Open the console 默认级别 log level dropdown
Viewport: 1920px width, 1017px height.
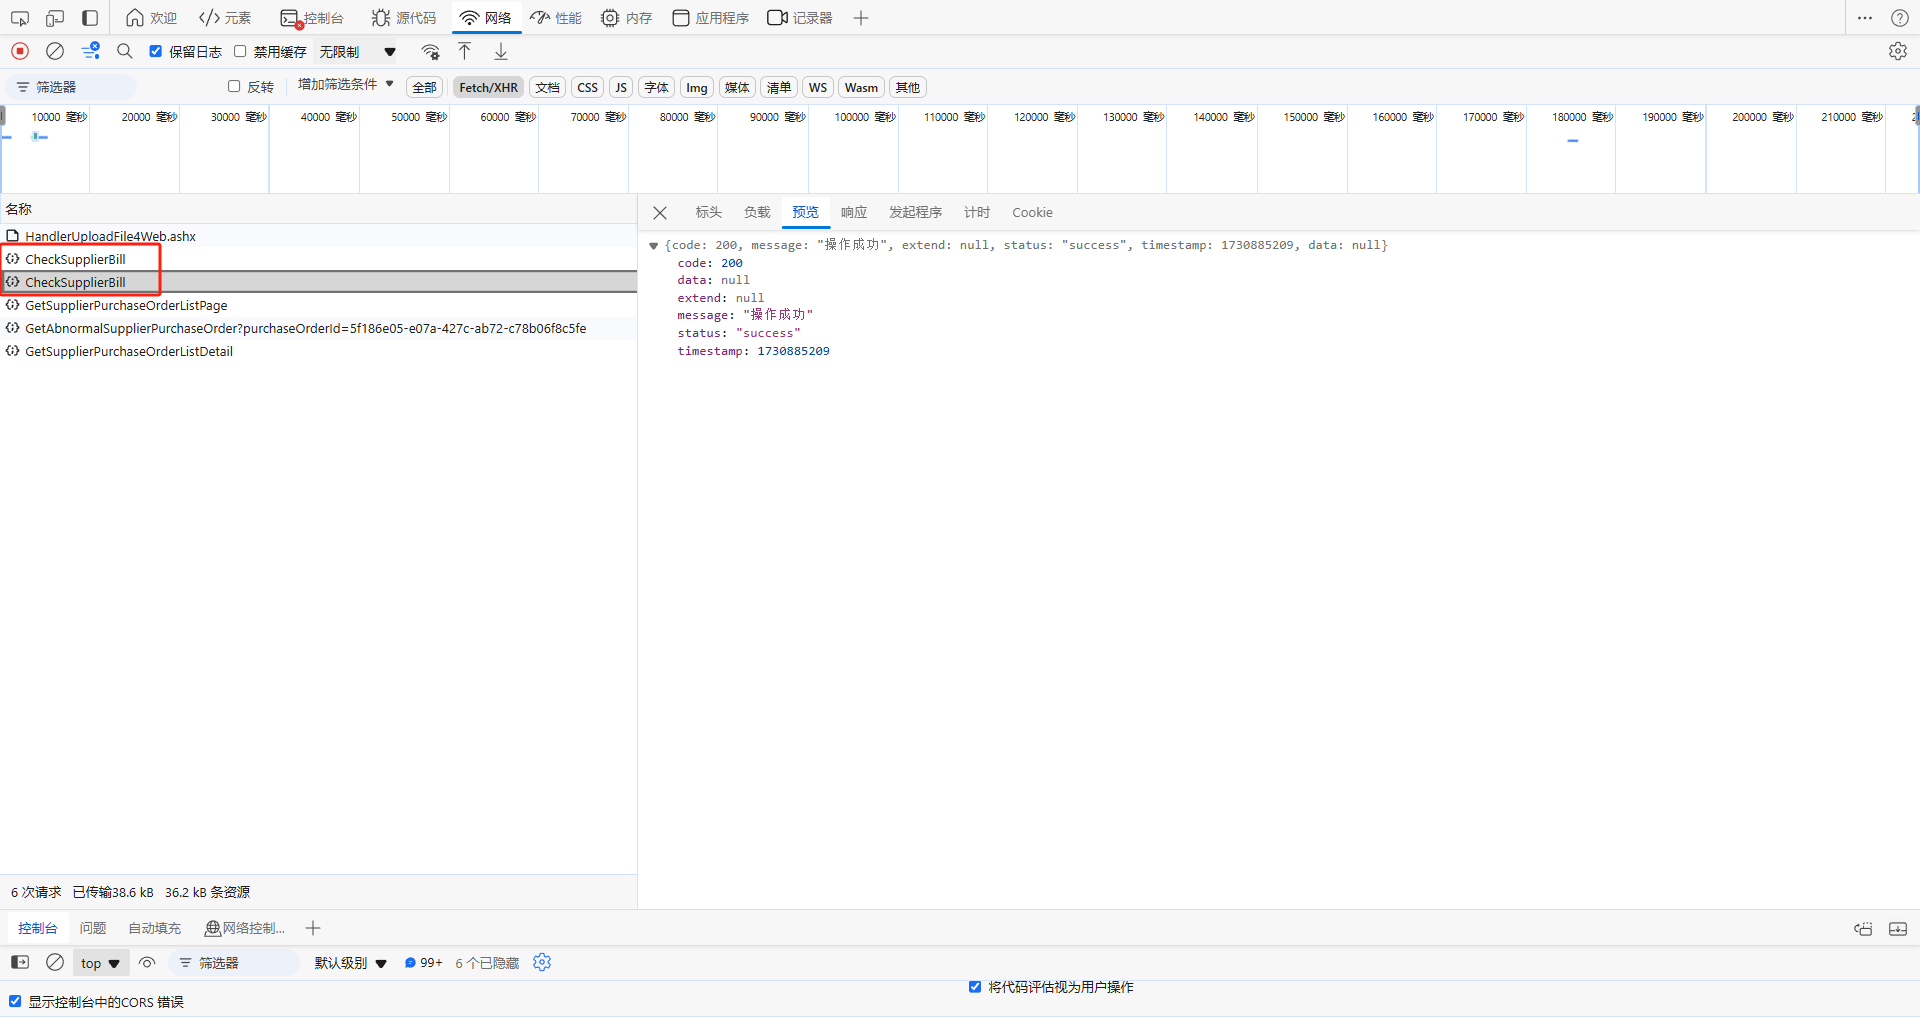tap(350, 963)
